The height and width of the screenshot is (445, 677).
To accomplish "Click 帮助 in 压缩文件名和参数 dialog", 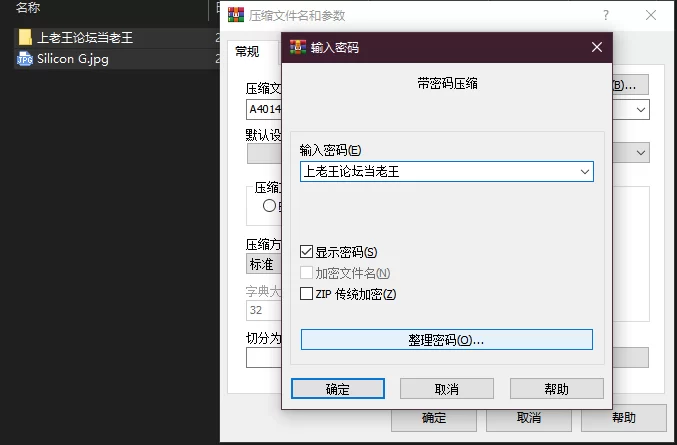I will pyautogui.click(x=624, y=418).
